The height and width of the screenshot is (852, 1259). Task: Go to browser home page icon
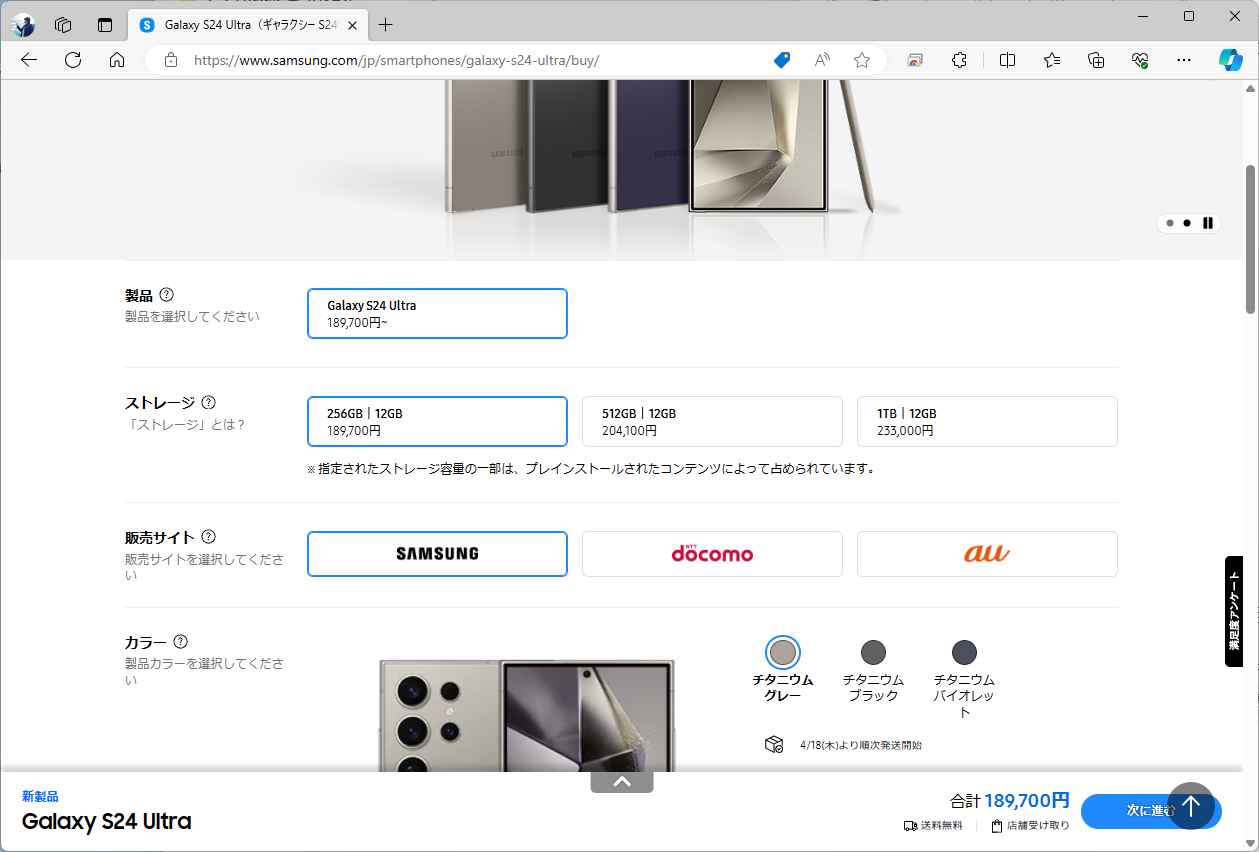117,60
